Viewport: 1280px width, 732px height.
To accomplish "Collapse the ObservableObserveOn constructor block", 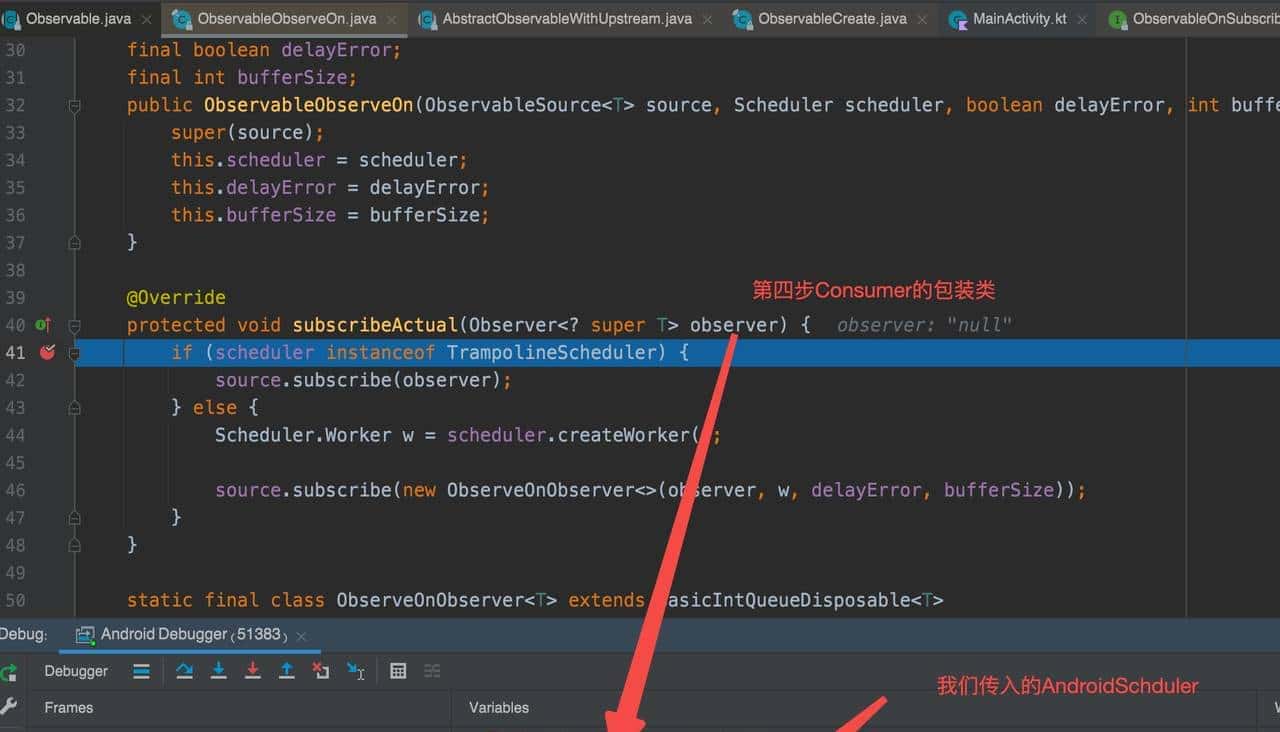I will pyautogui.click(x=74, y=104).
